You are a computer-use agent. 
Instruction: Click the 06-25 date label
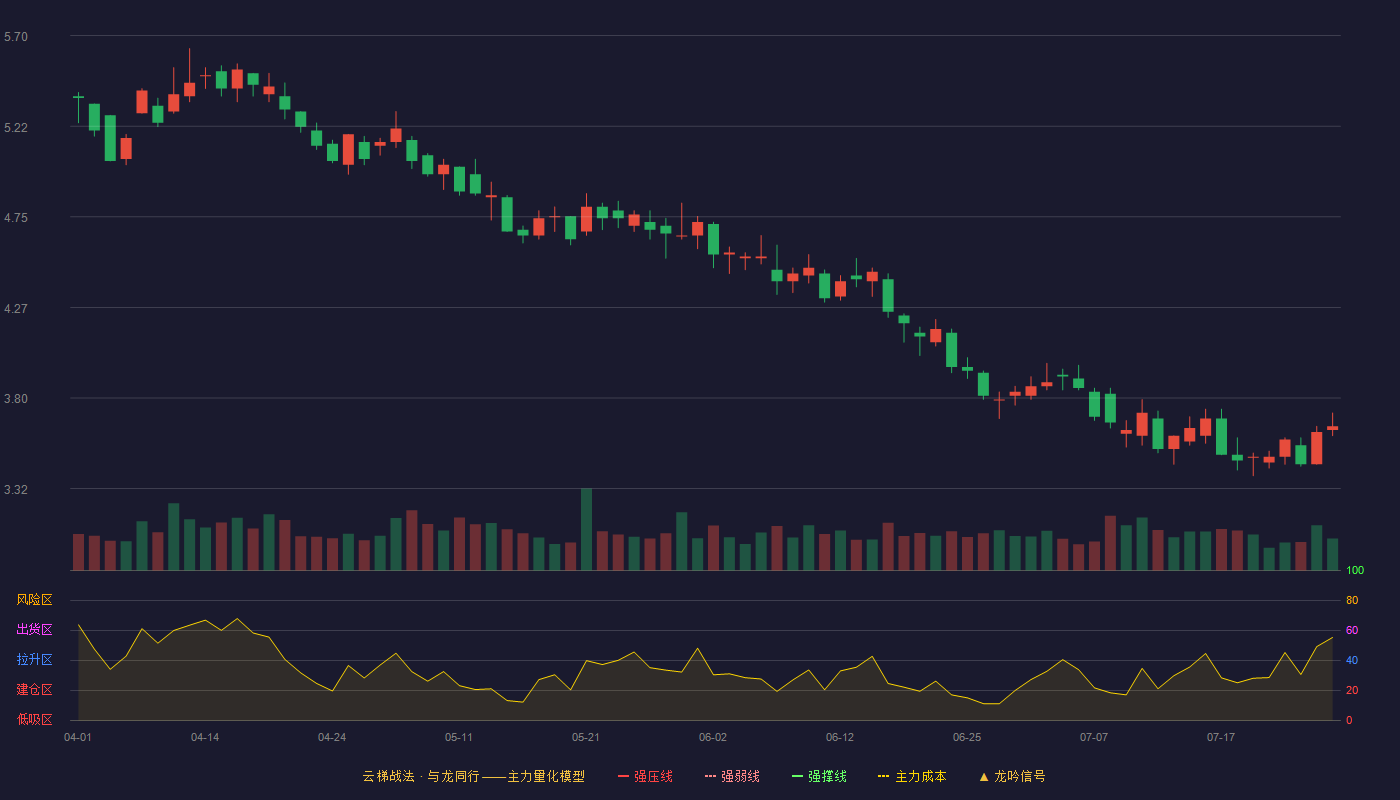pyautogui.click(x=967, y=737)
